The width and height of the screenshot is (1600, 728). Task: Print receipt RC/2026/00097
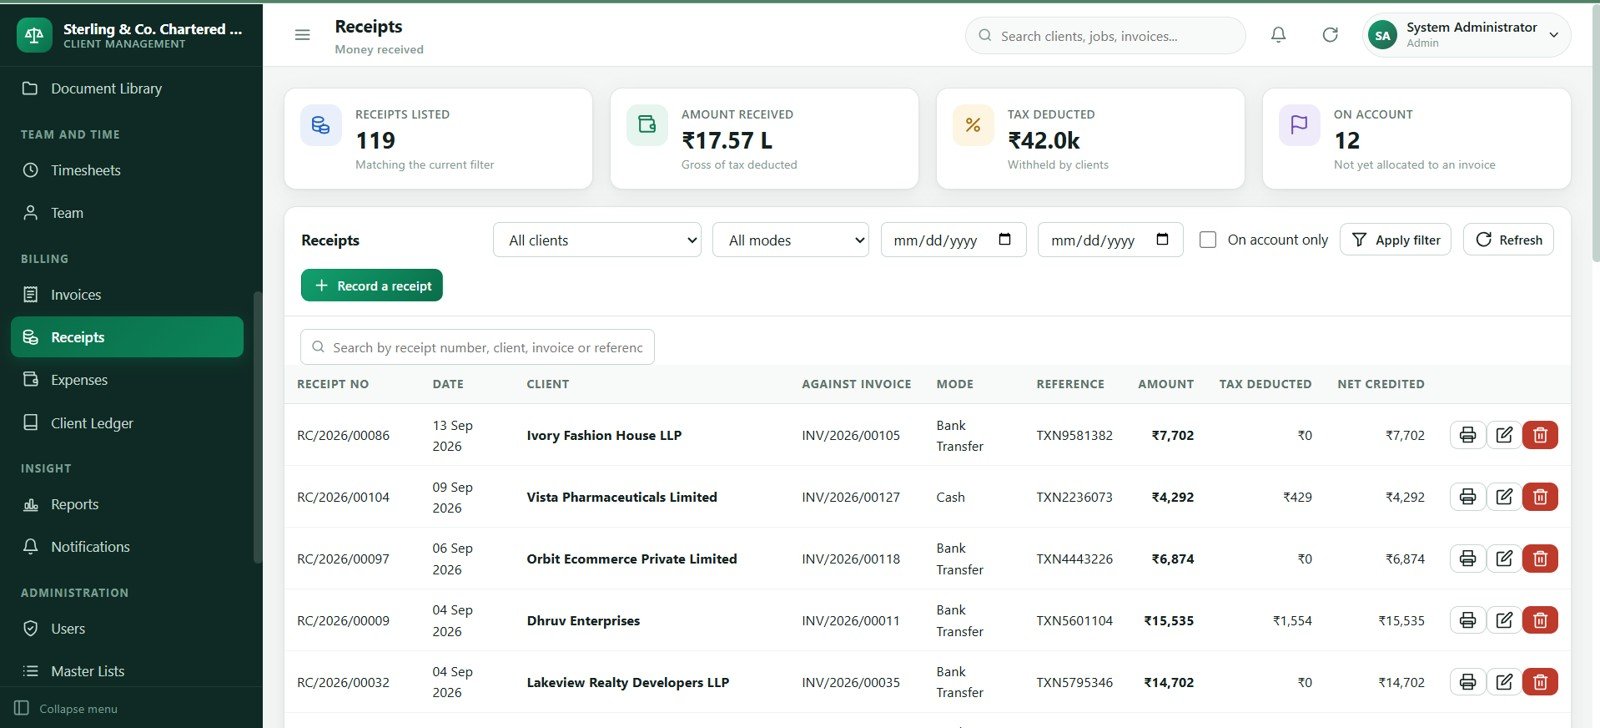pyautogui.click(x=1467, y=559)
